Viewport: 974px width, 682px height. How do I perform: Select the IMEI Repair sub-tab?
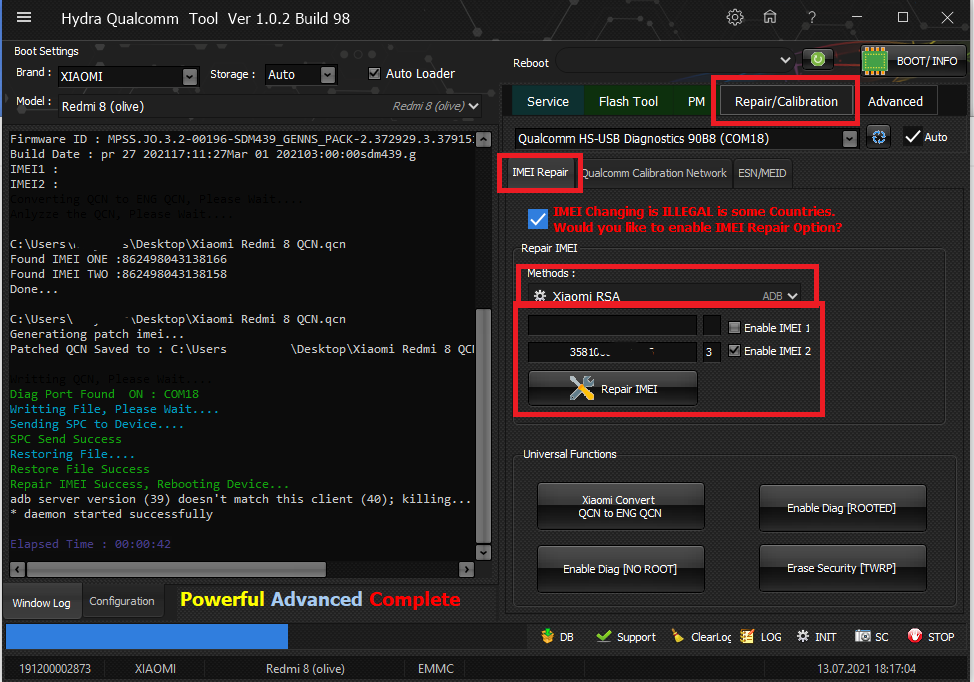[540, 172]
